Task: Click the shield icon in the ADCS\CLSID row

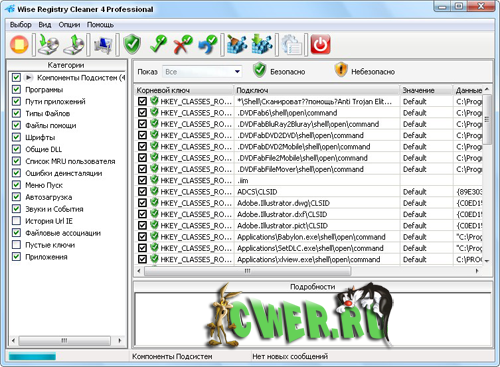Action: coord(154,191)
